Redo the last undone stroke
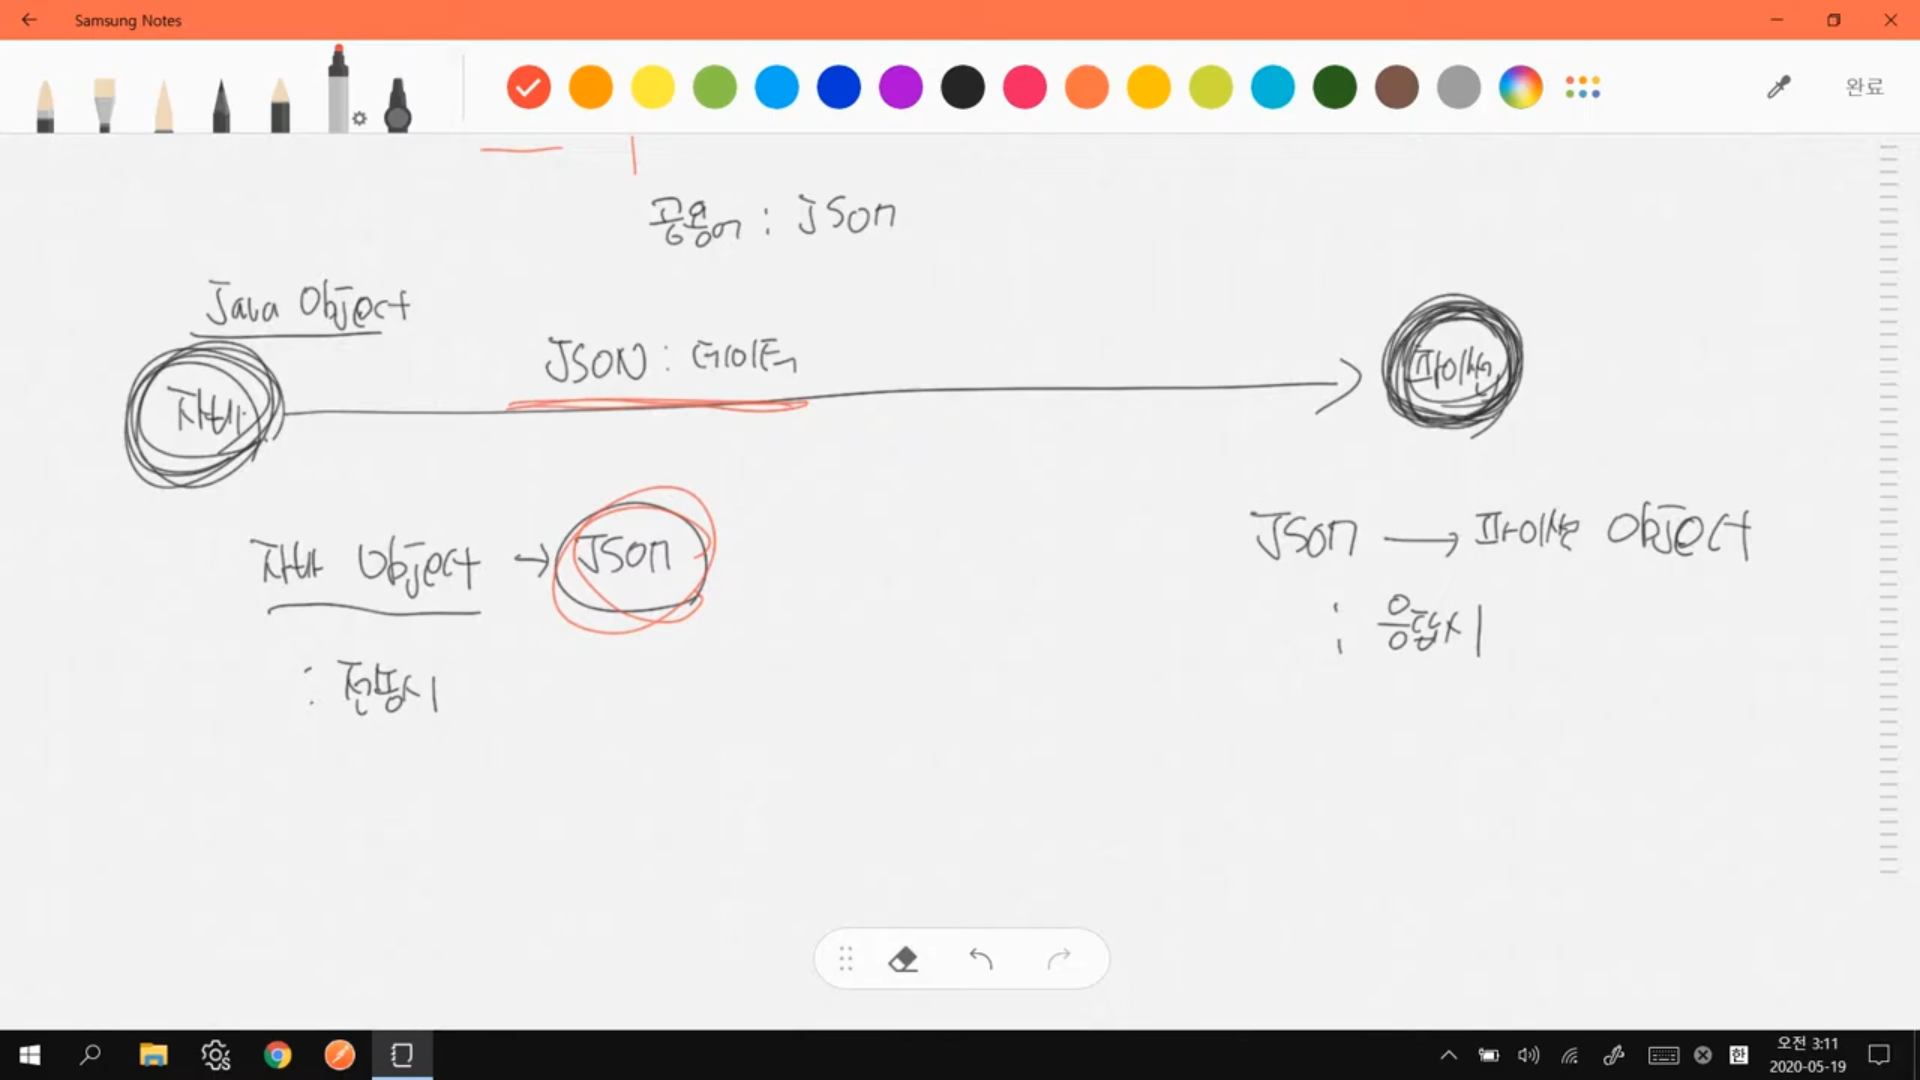 pyautogui.click(x=1059, y=960)
